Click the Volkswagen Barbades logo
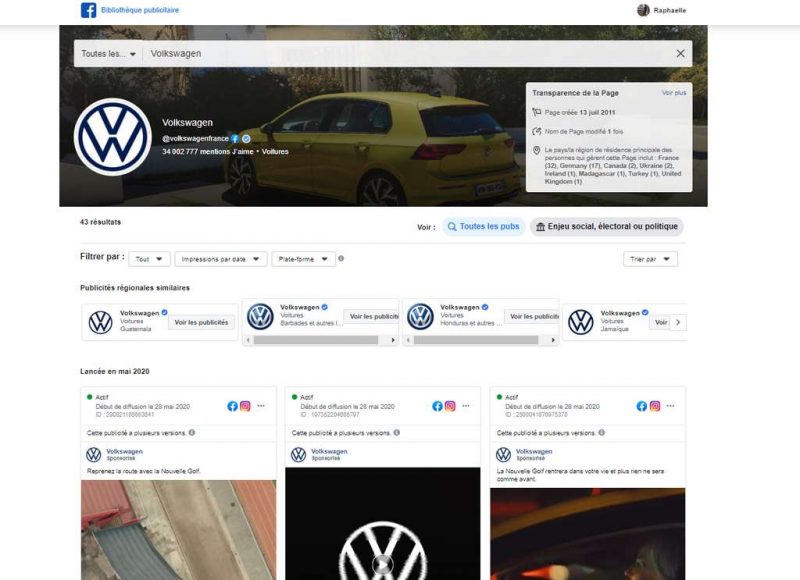This screenshot has height=580, width=800. [260, 316]
